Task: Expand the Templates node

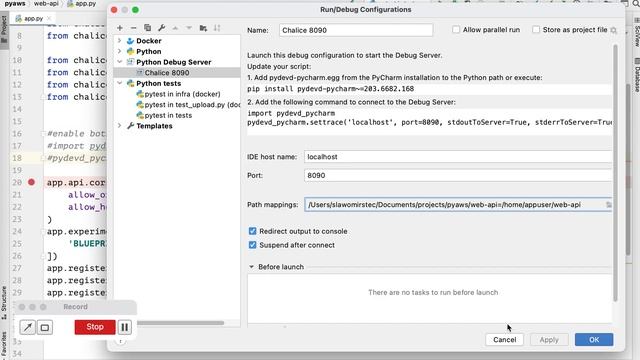Action: click(x=120, y=126)
